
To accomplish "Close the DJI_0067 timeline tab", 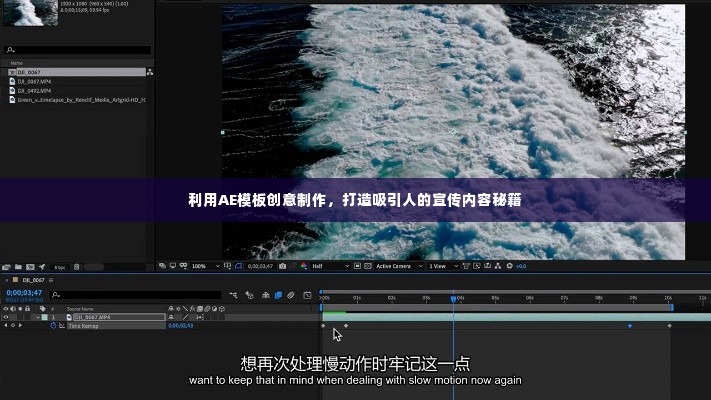I will pyautogui.click(x=6, y=280).
